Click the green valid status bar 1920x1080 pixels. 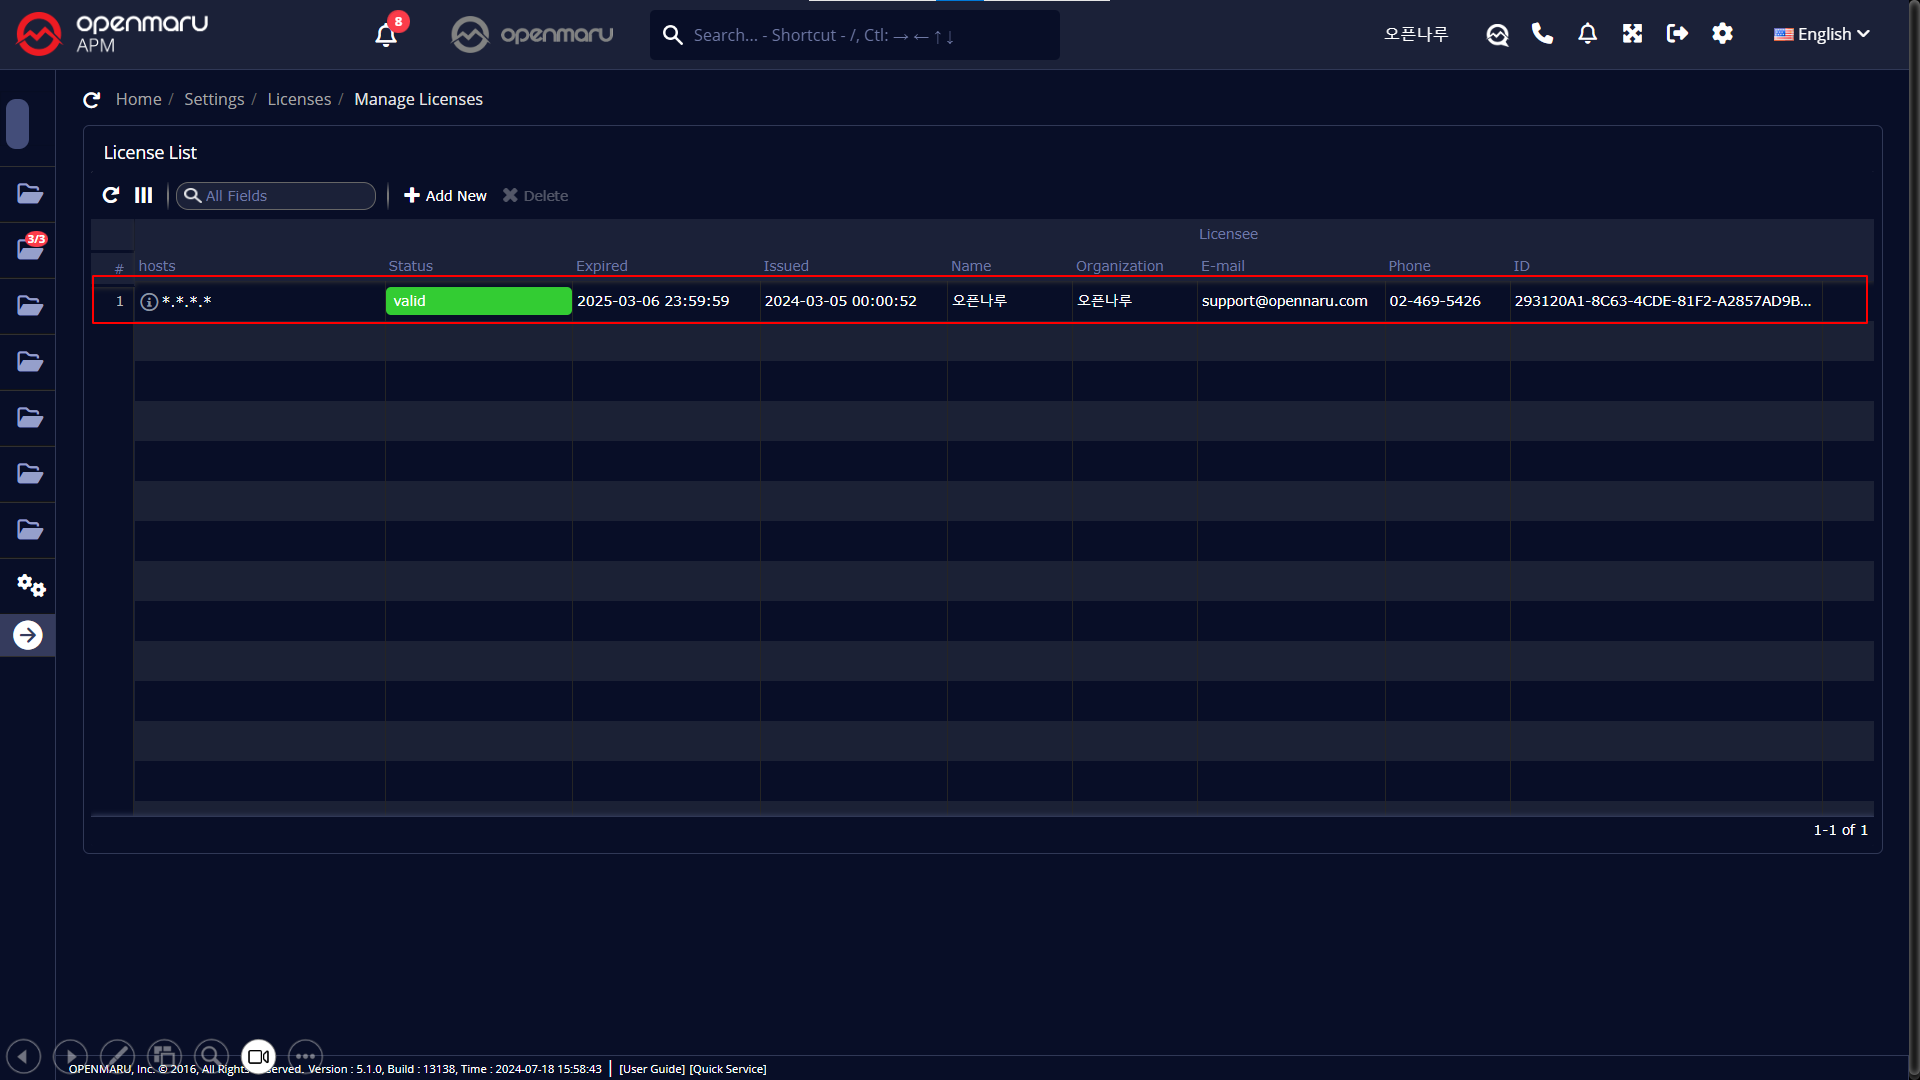478,301
